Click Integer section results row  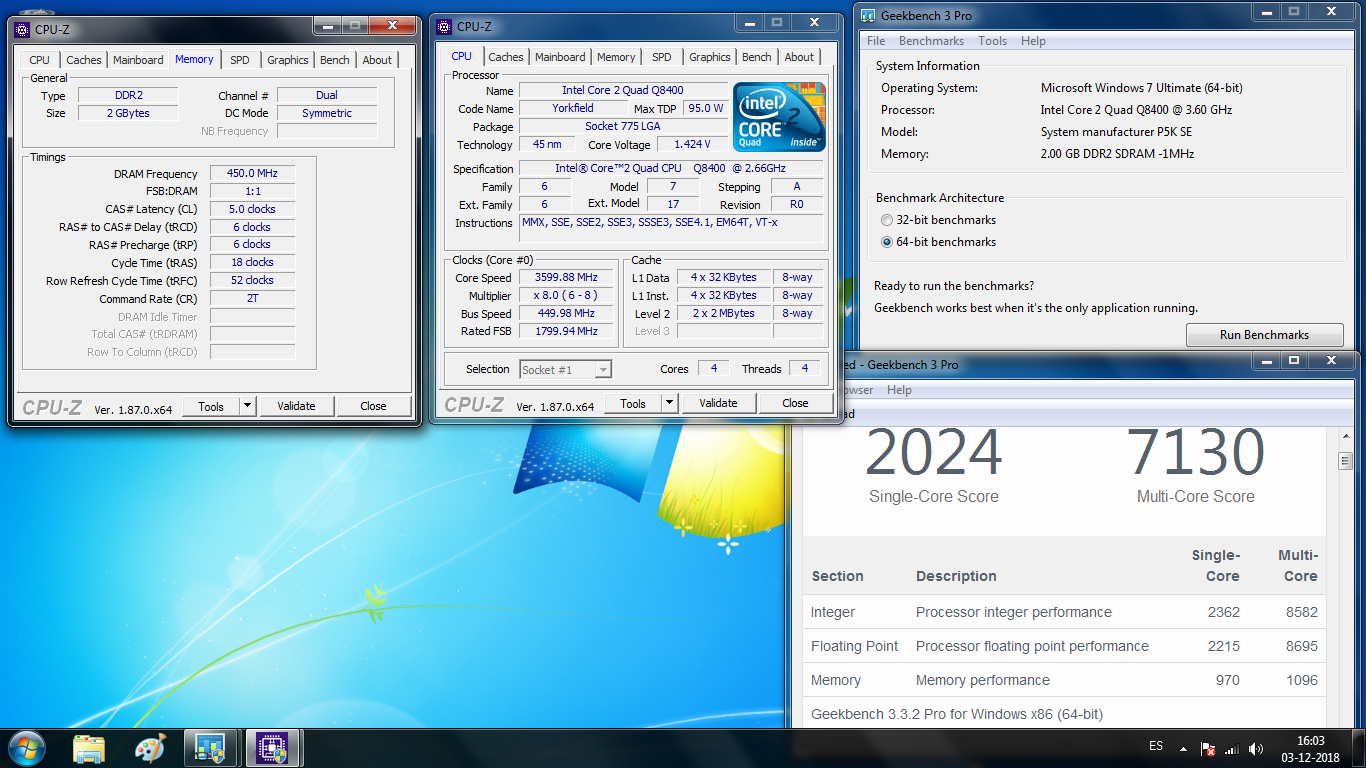tap(1064, 612)
